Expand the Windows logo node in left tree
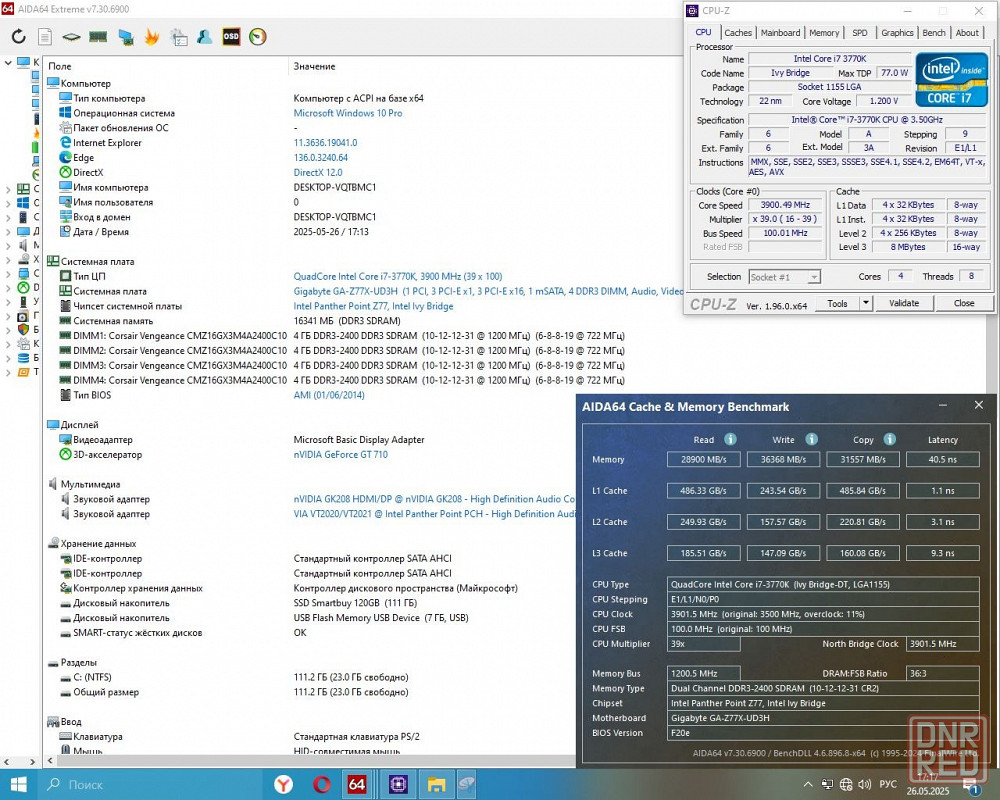 tap(8, 203)
